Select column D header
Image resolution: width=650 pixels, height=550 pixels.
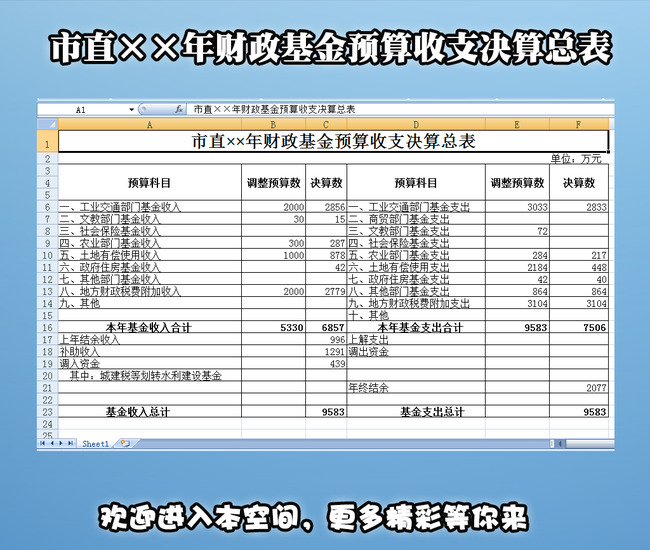point(416,124)
